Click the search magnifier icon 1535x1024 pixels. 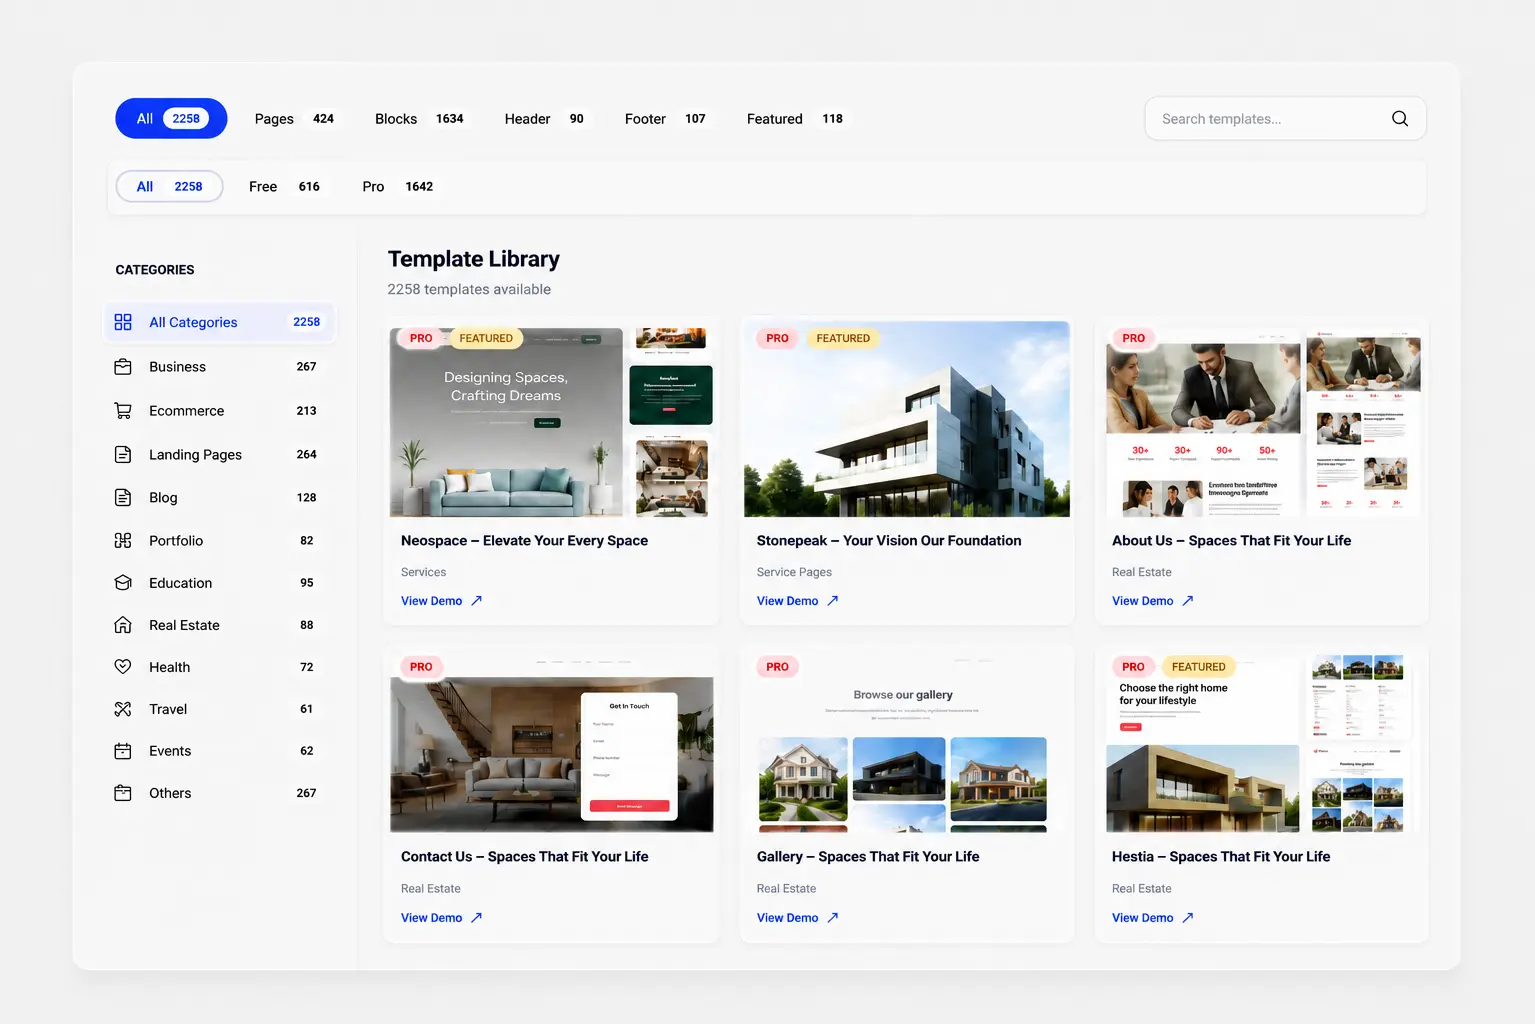(1400, 118)
